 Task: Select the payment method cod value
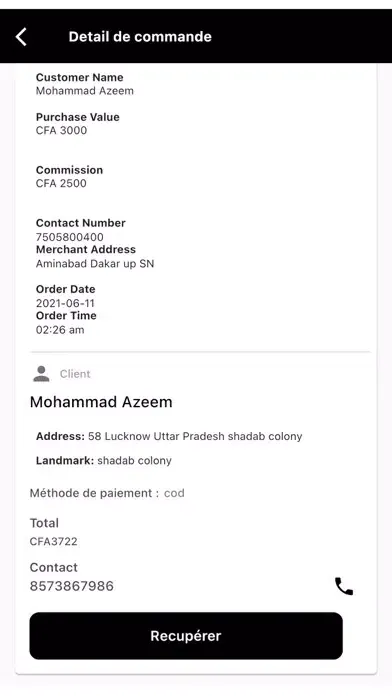pos(174,493)
